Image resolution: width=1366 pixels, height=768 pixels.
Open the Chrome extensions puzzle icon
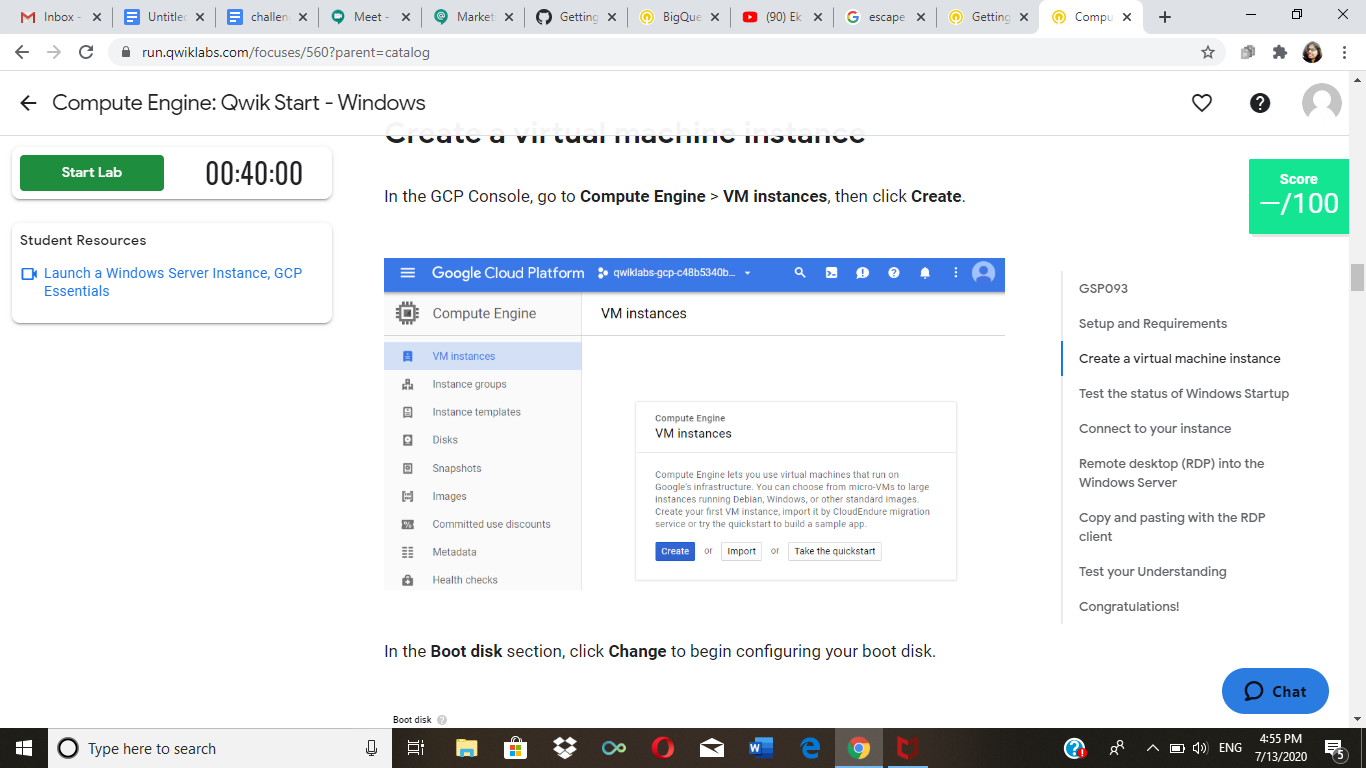tap(1280, 52)
